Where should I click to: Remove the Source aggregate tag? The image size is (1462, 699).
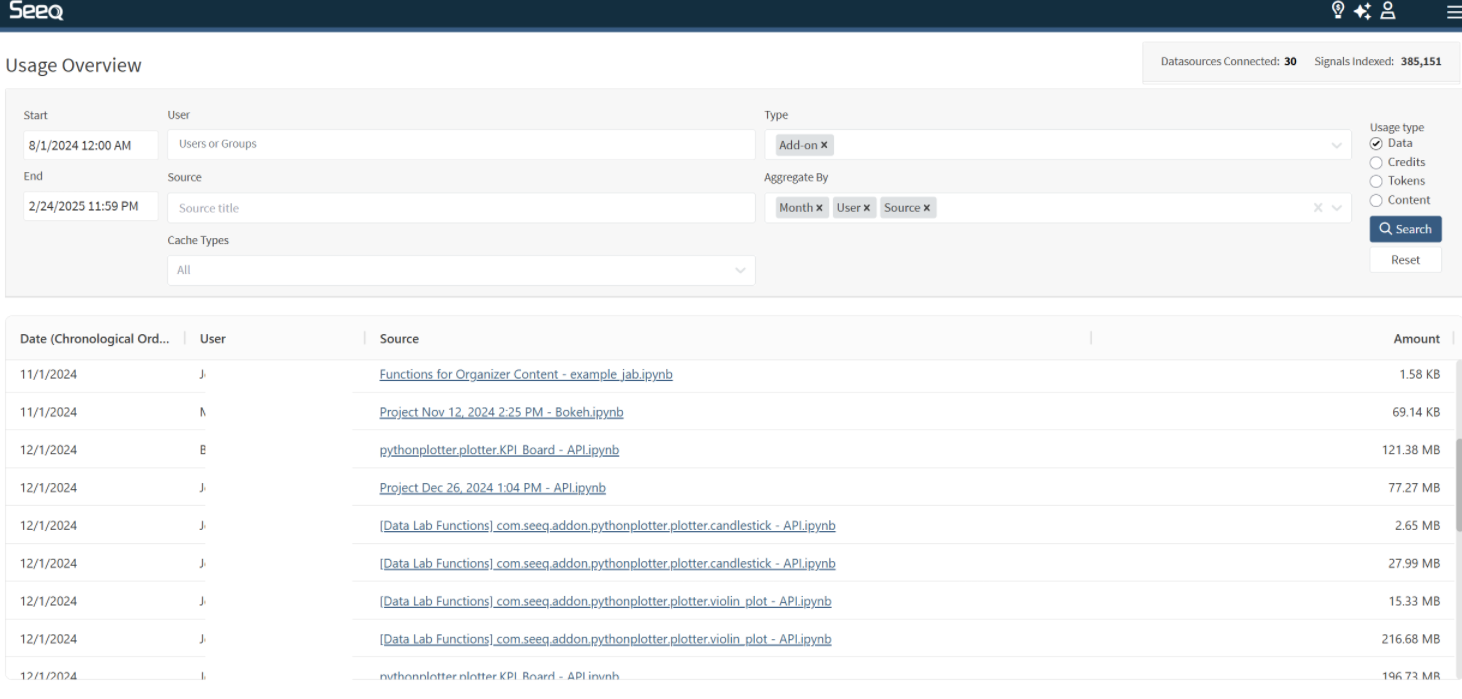[x=927, y=208]
